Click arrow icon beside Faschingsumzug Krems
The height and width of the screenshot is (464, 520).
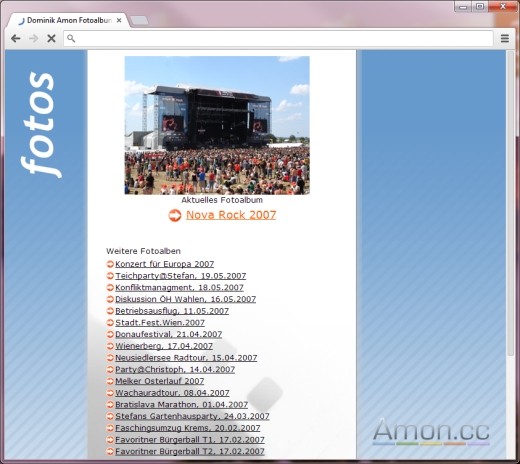[x=110, y=428]
